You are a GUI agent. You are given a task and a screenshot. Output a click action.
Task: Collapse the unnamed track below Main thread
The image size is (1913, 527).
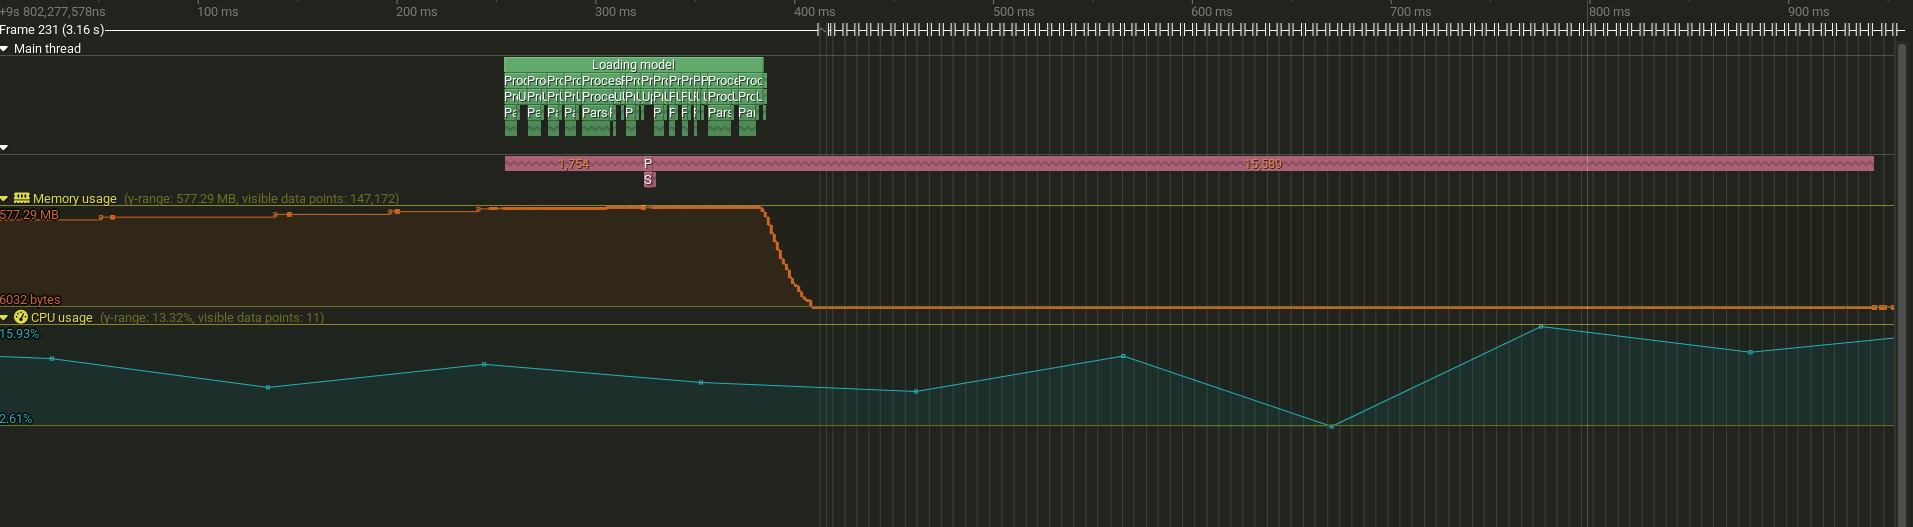5,148
